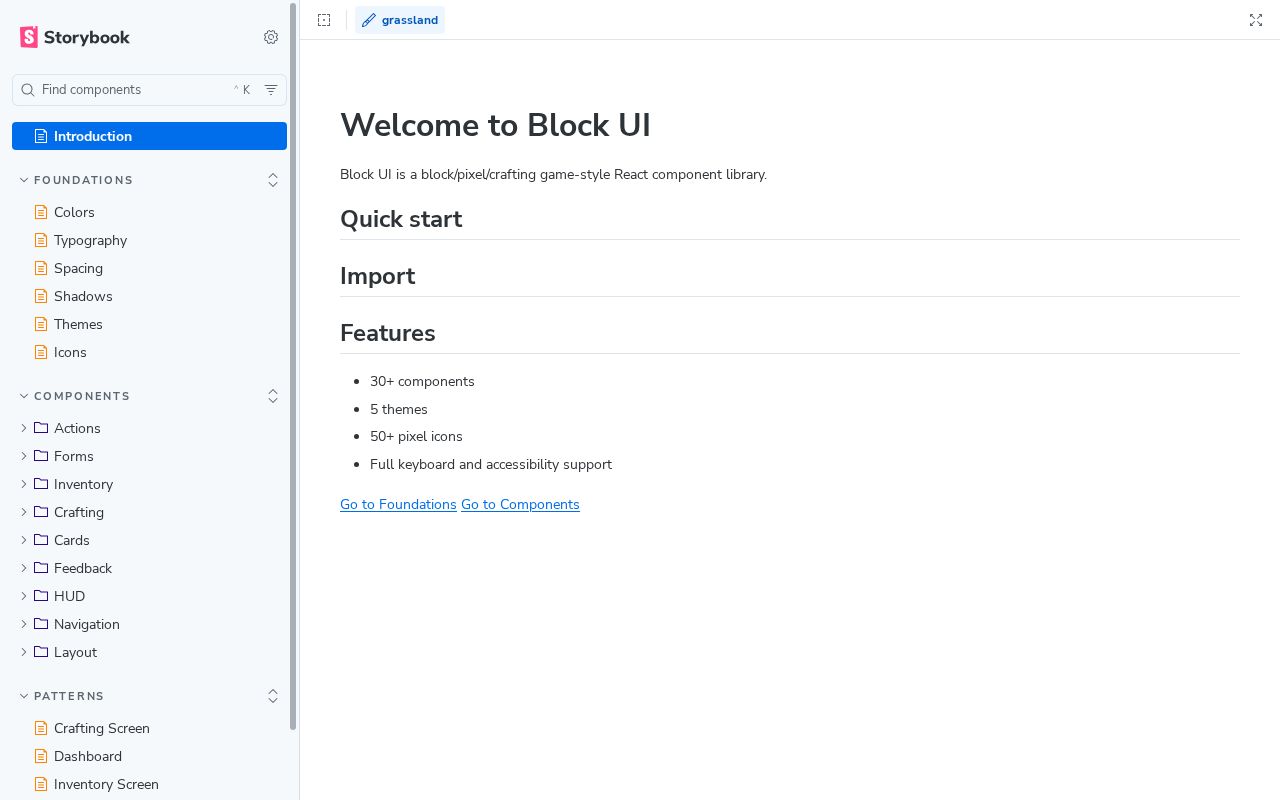Collapse the Foundations section

click(78, 180)
